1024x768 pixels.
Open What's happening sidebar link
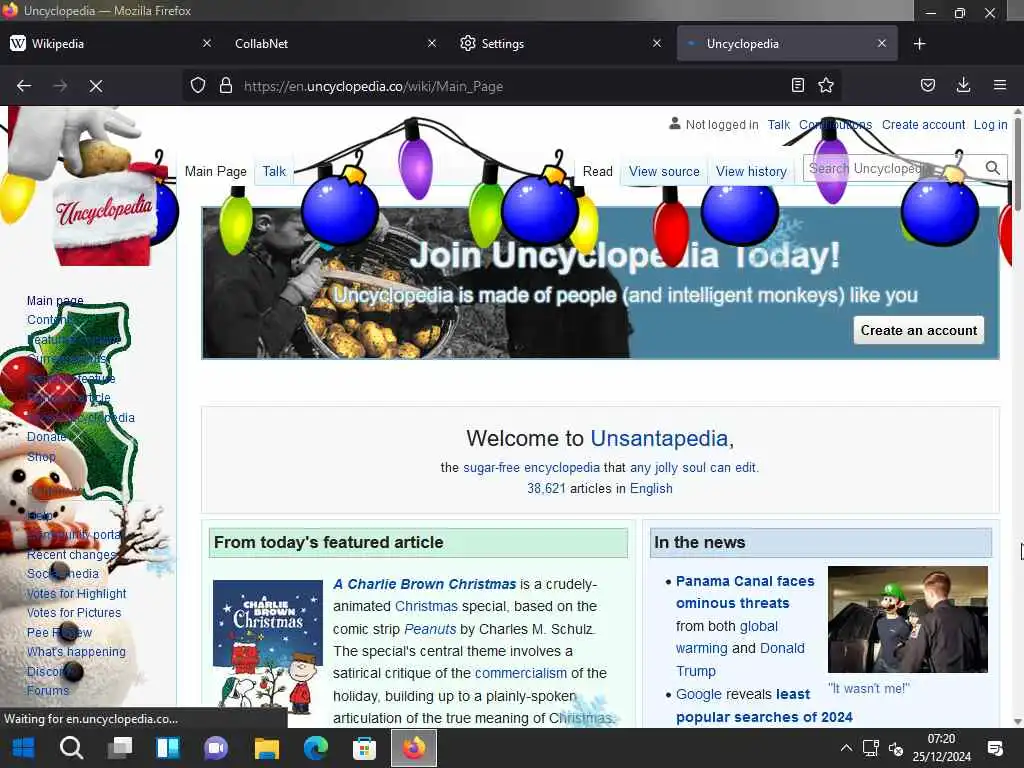pyautogui.click(x=76, y=652)
